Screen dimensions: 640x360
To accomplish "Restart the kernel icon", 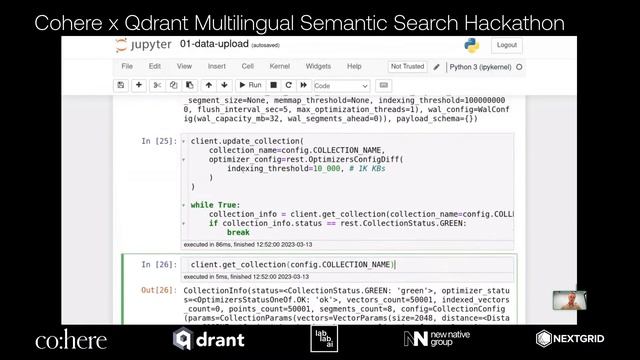I will [289, 85].
